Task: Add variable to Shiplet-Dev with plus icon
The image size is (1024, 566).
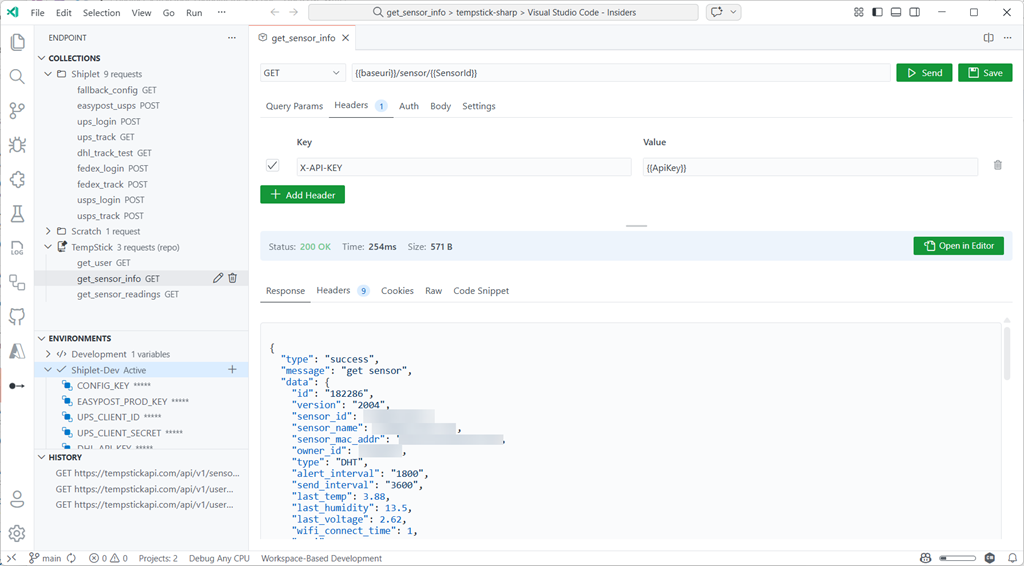Action: [232, 369]
